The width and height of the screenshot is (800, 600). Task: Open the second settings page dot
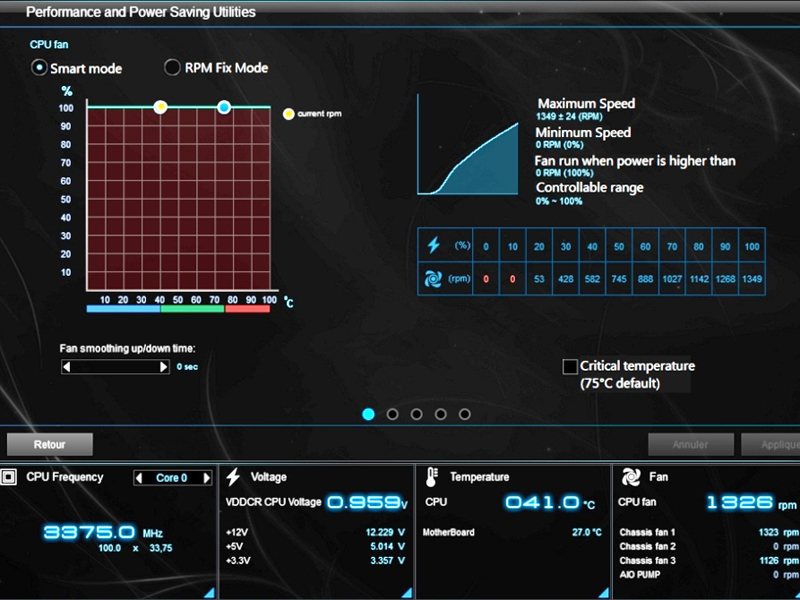392,413
